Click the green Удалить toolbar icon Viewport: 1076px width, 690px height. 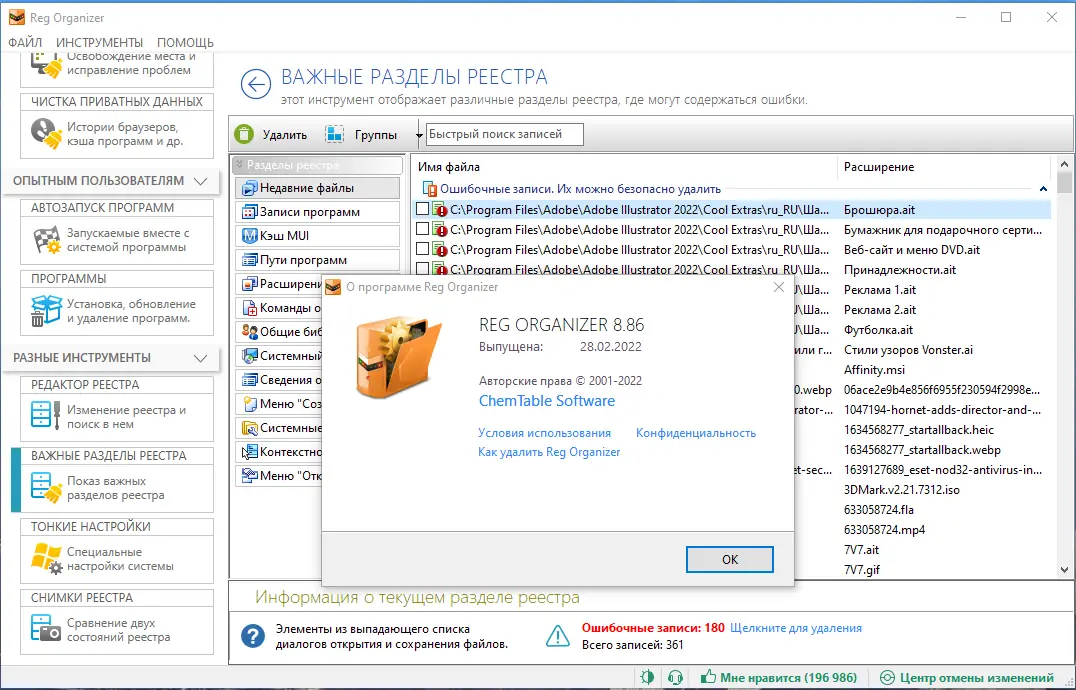coord(243,133)
